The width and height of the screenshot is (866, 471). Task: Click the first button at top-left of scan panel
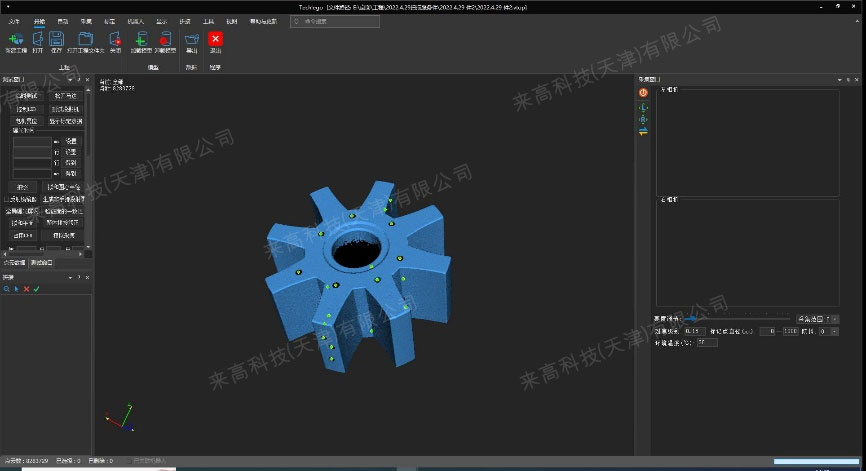(x=25, y=96)
